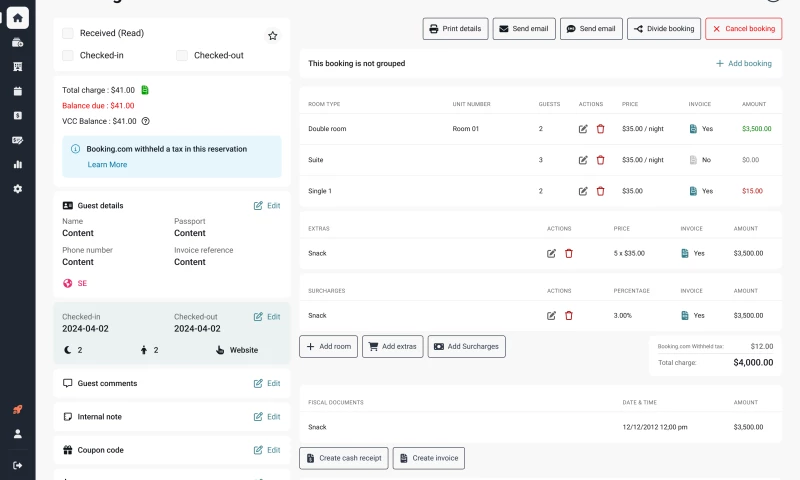Click invoice icon in Suite row
Viewport: 800px width, 480px height.
coord(693,160)
